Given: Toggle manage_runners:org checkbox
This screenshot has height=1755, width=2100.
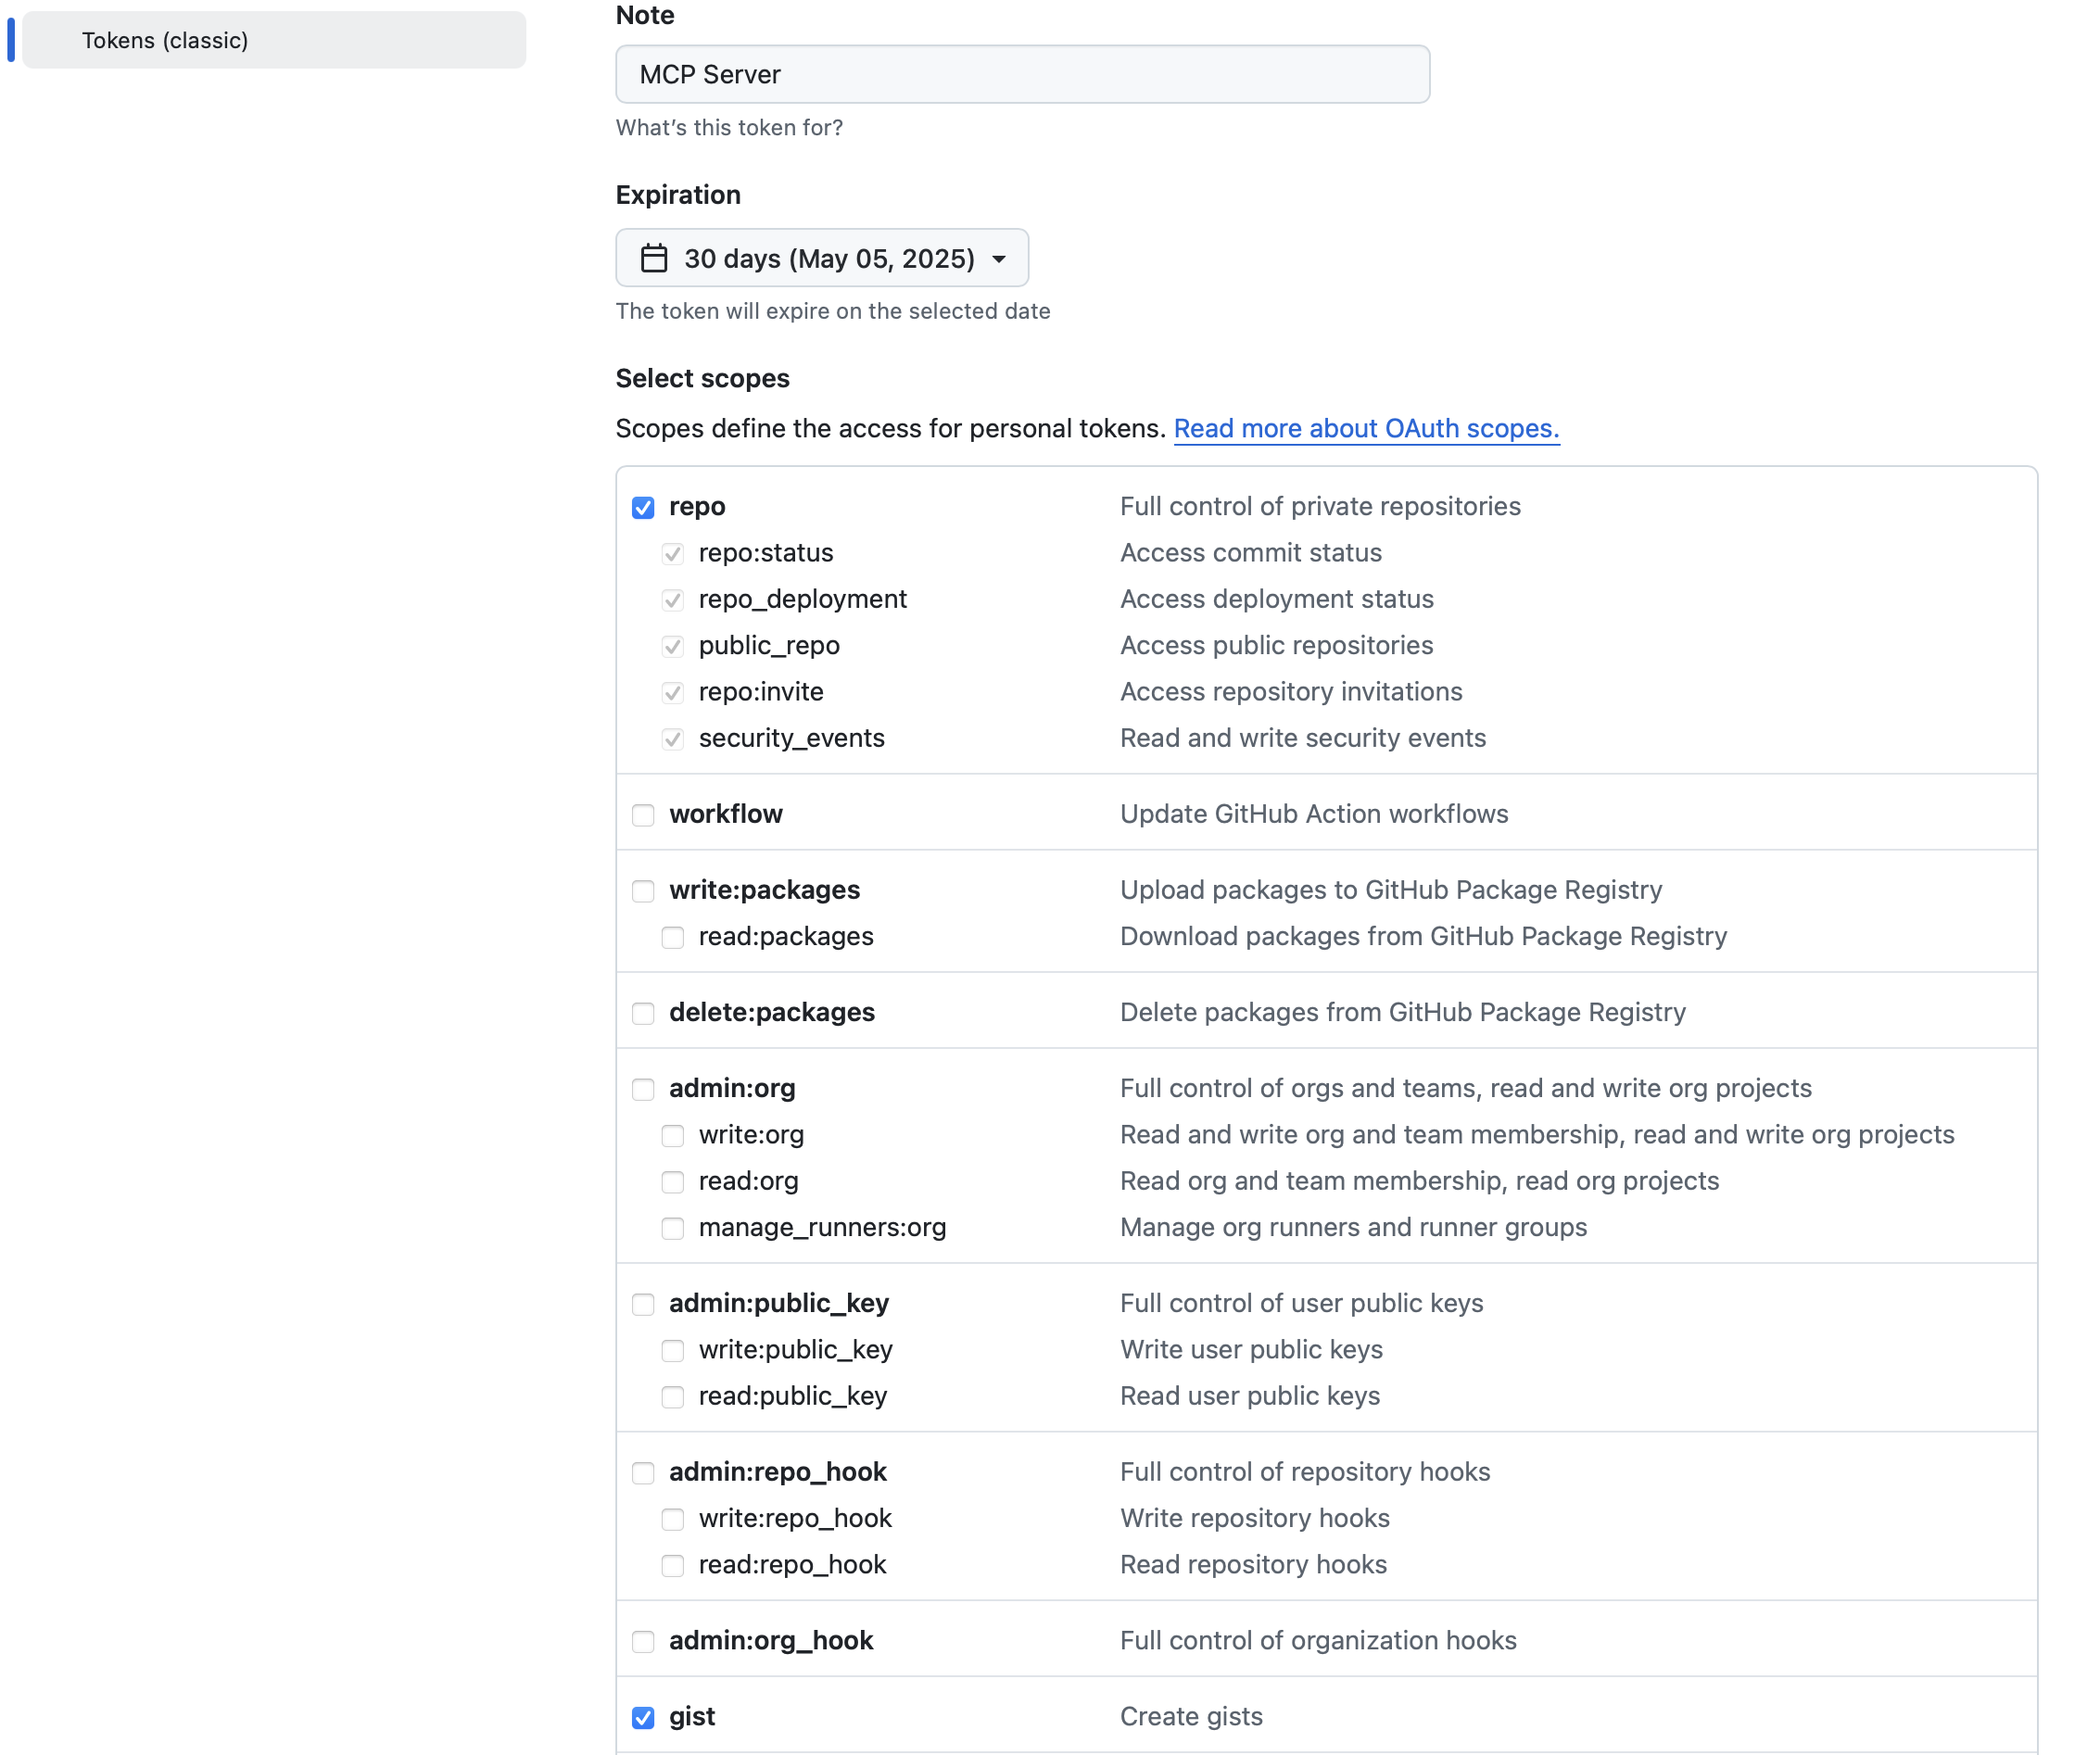Looking at the screenshot, I should click(x=673, y=1228).
